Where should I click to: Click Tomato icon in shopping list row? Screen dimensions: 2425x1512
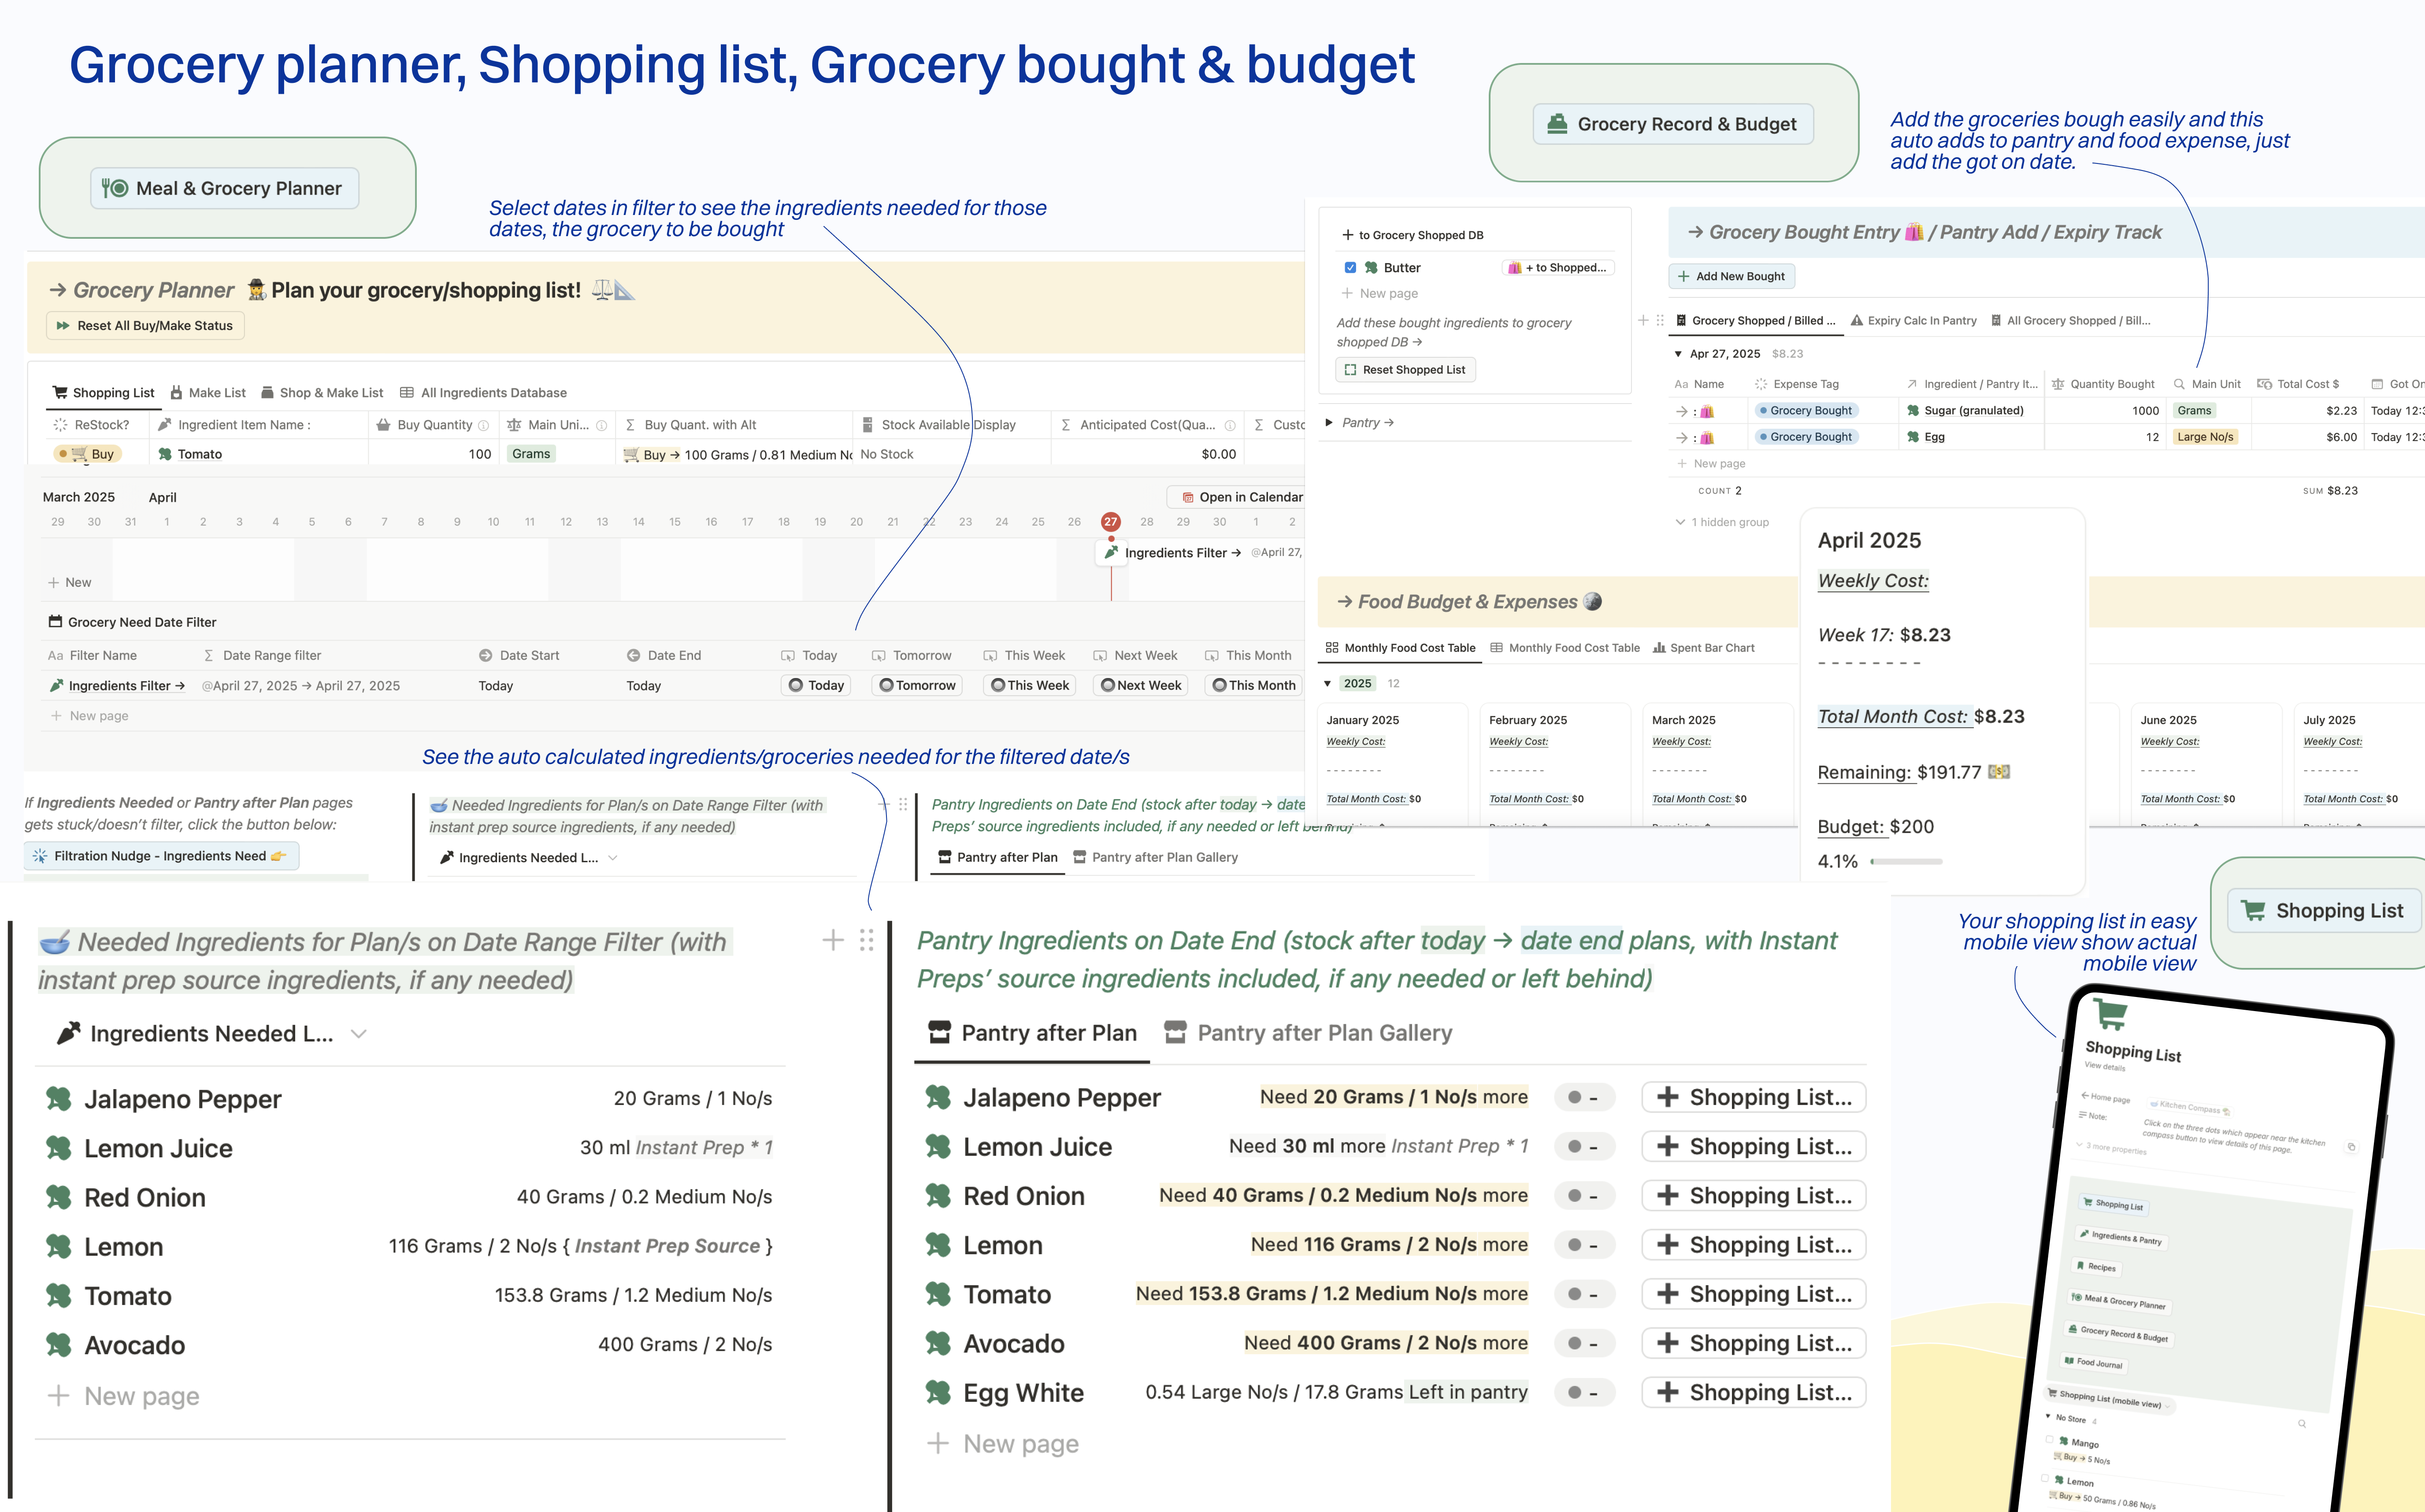pos(165,454)
